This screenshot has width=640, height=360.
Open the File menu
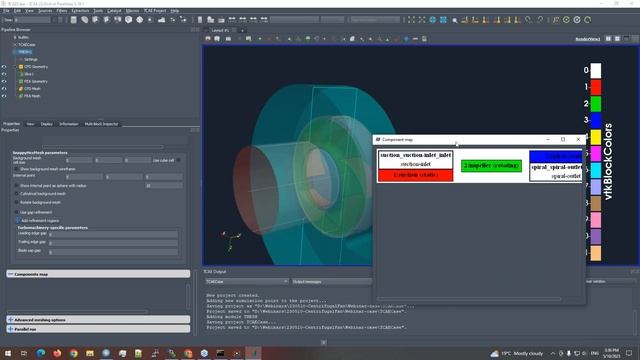[x=6, y=11]
